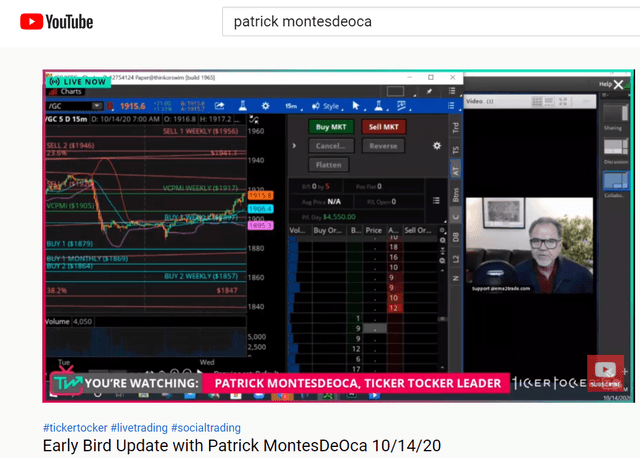The width and height of the screenshot is (640, 458).
Task: Click the Buy MKT button
Action: click(331, 127)
